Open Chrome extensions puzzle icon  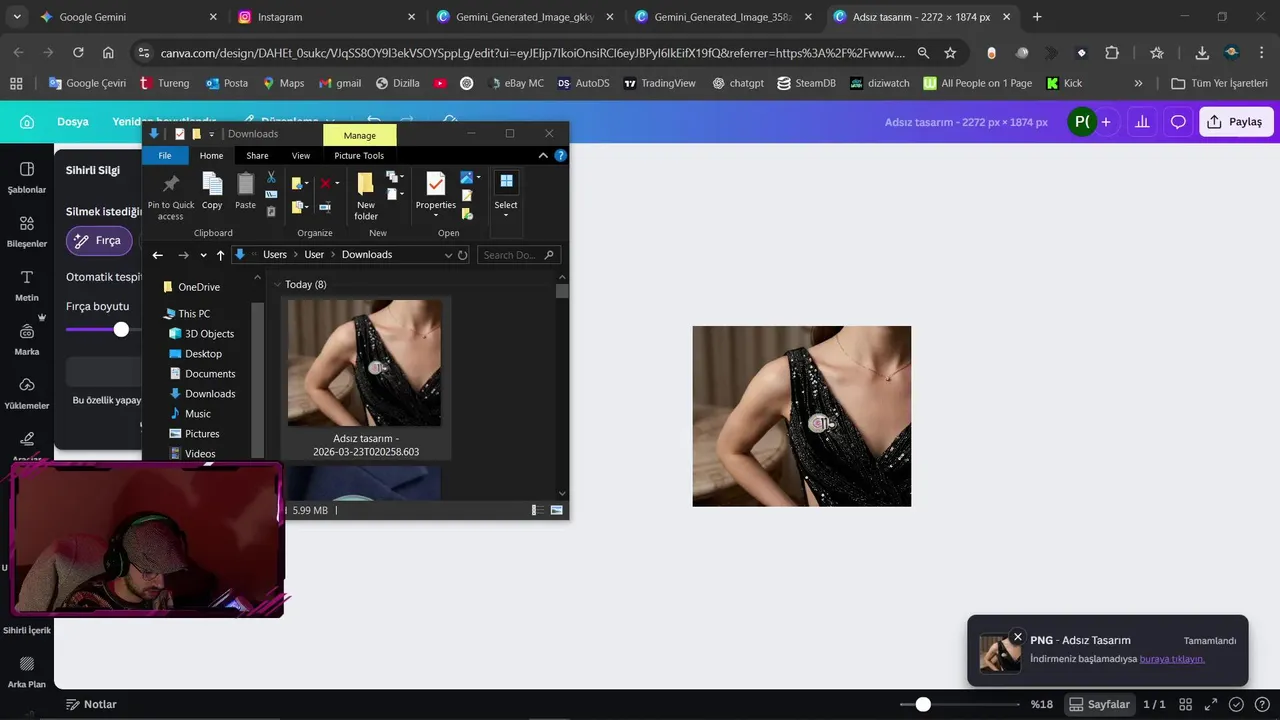click(1112, 53)
